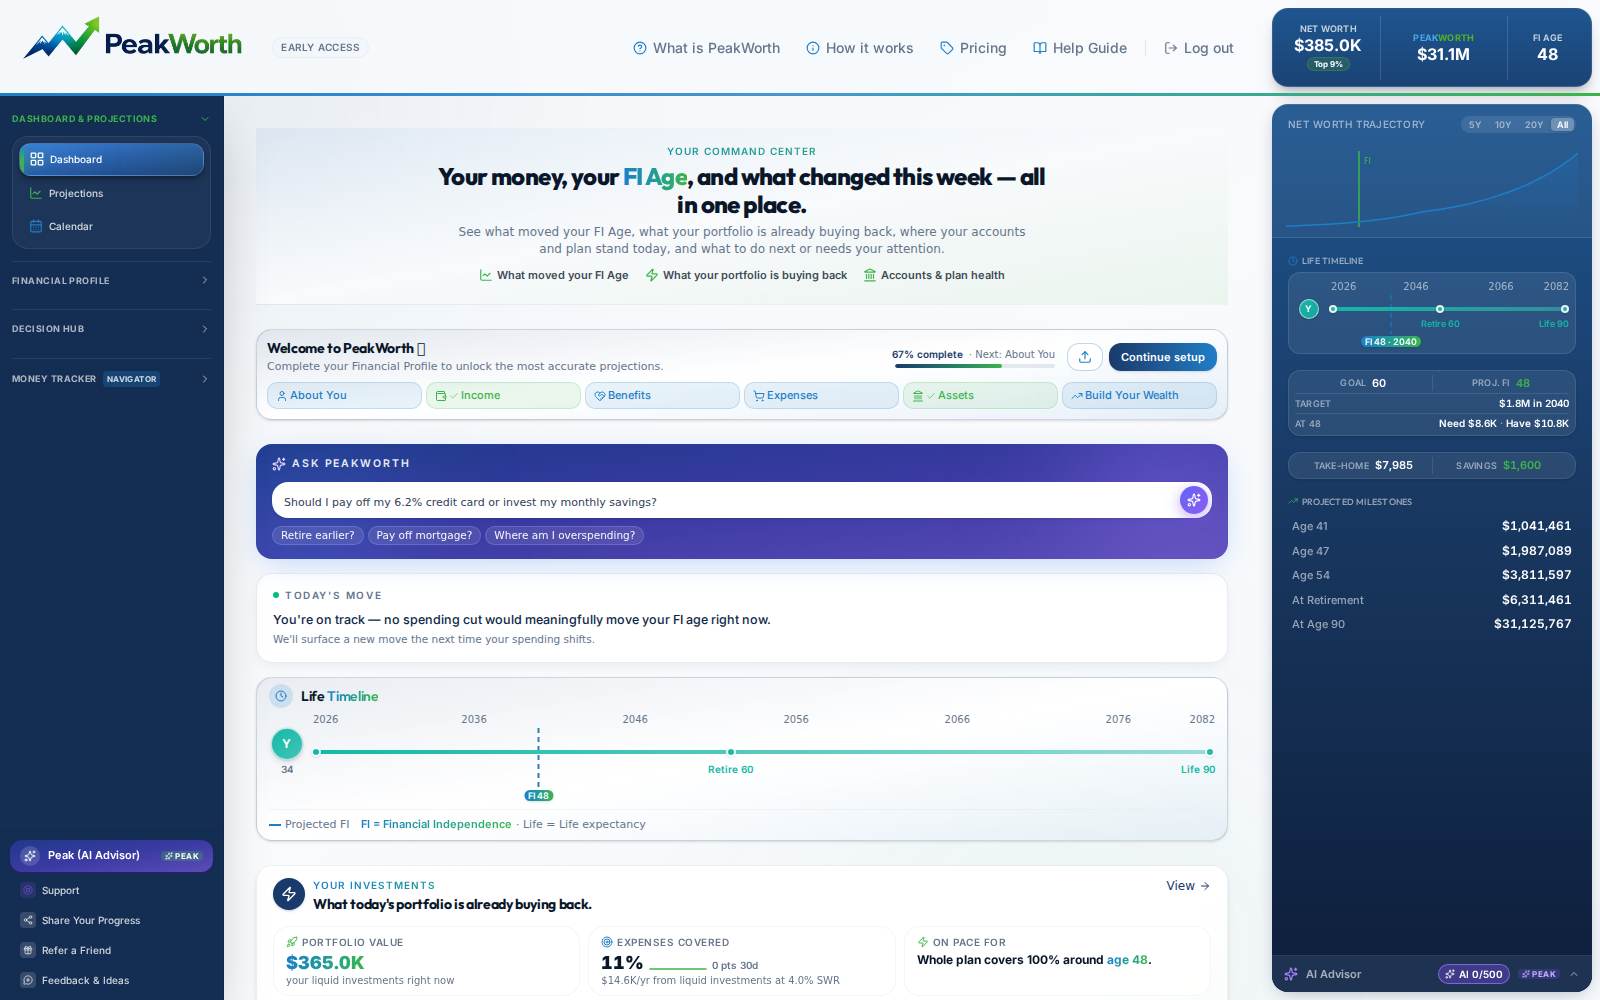Click the At Retirement milestone value $6,311,461

(x=1536, y=600)
